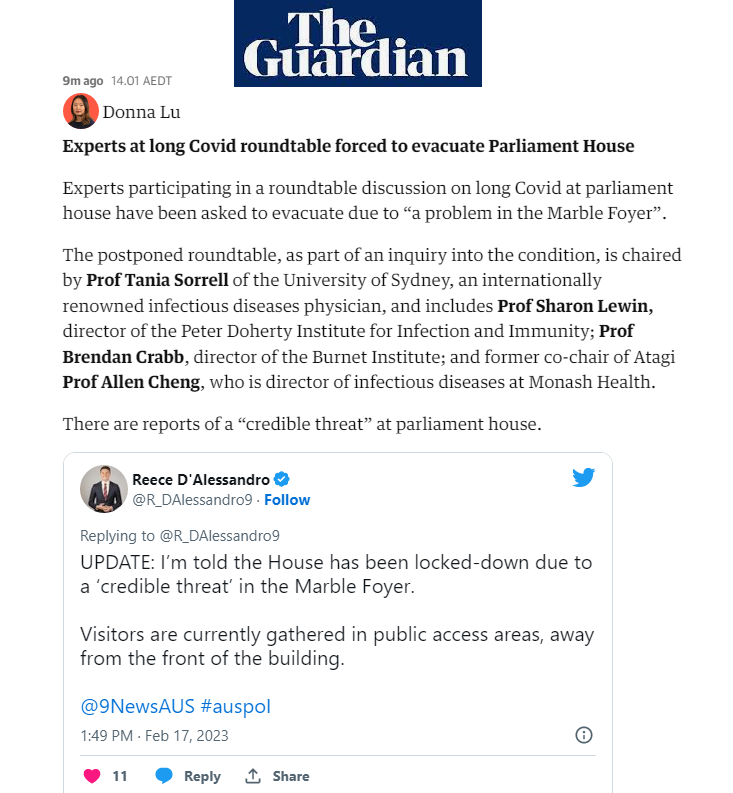733x793 pixels.
Task: Click the Guardian logo banner
Action: point(357,44)
